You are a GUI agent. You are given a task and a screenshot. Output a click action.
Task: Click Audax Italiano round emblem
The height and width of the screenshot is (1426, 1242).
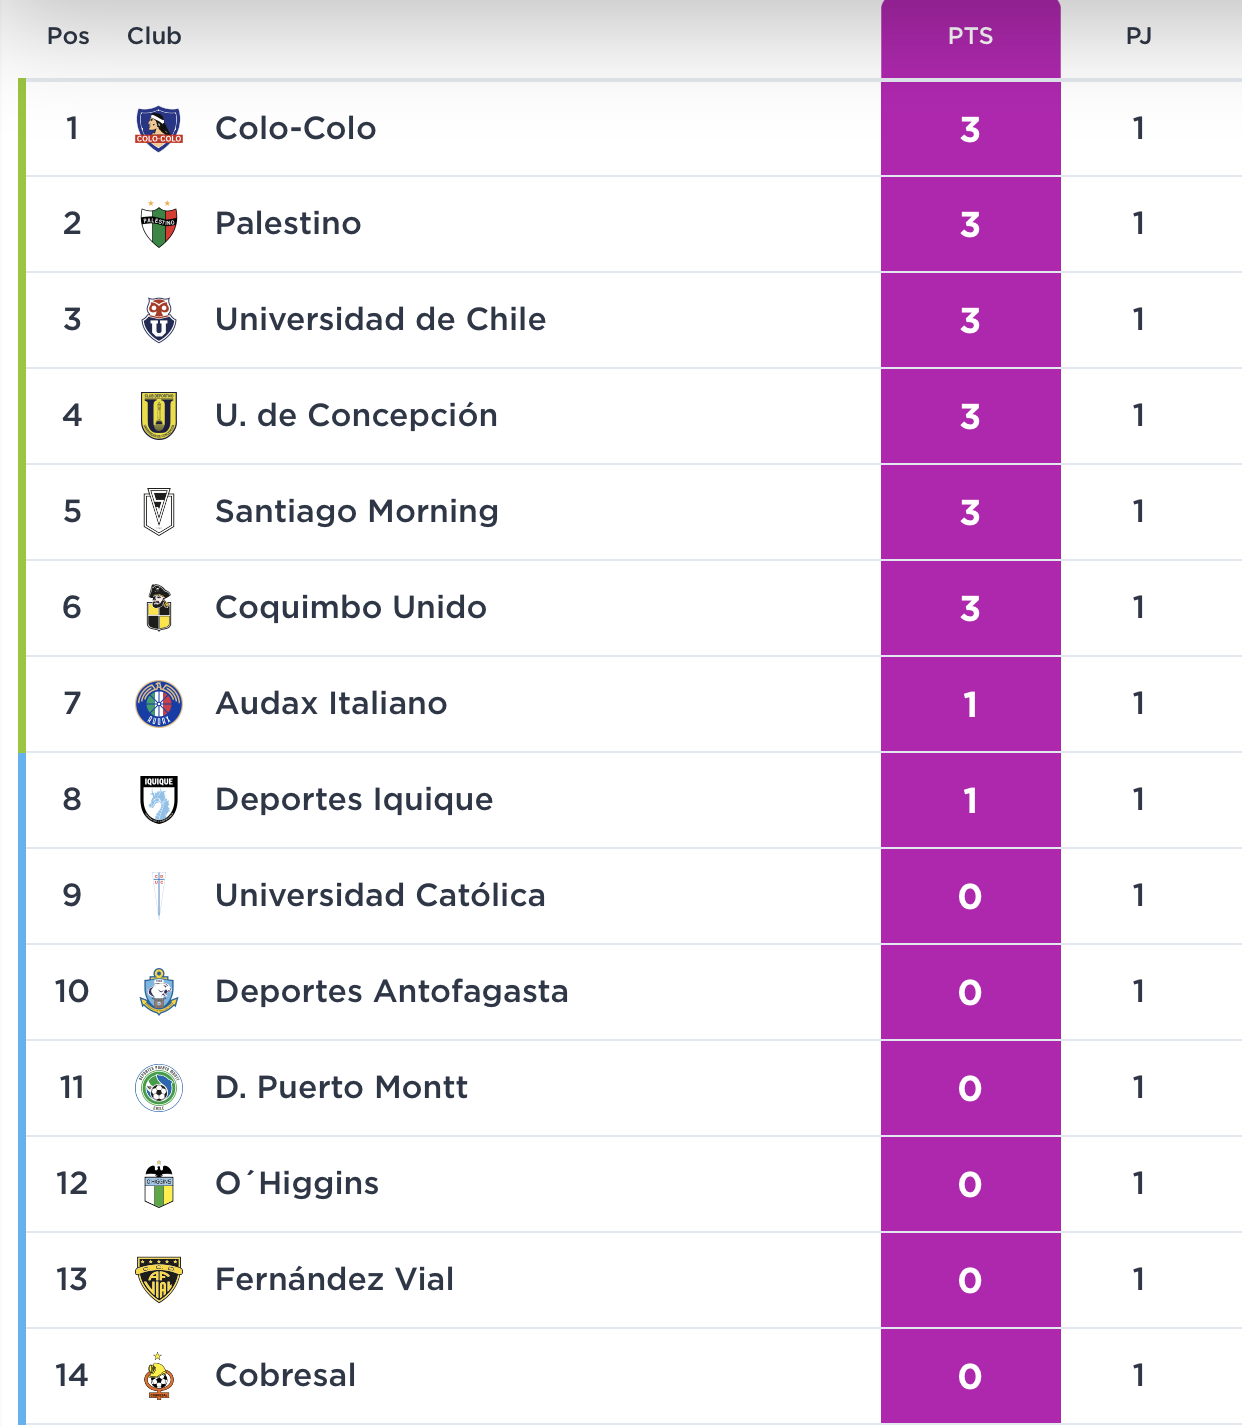158,704
